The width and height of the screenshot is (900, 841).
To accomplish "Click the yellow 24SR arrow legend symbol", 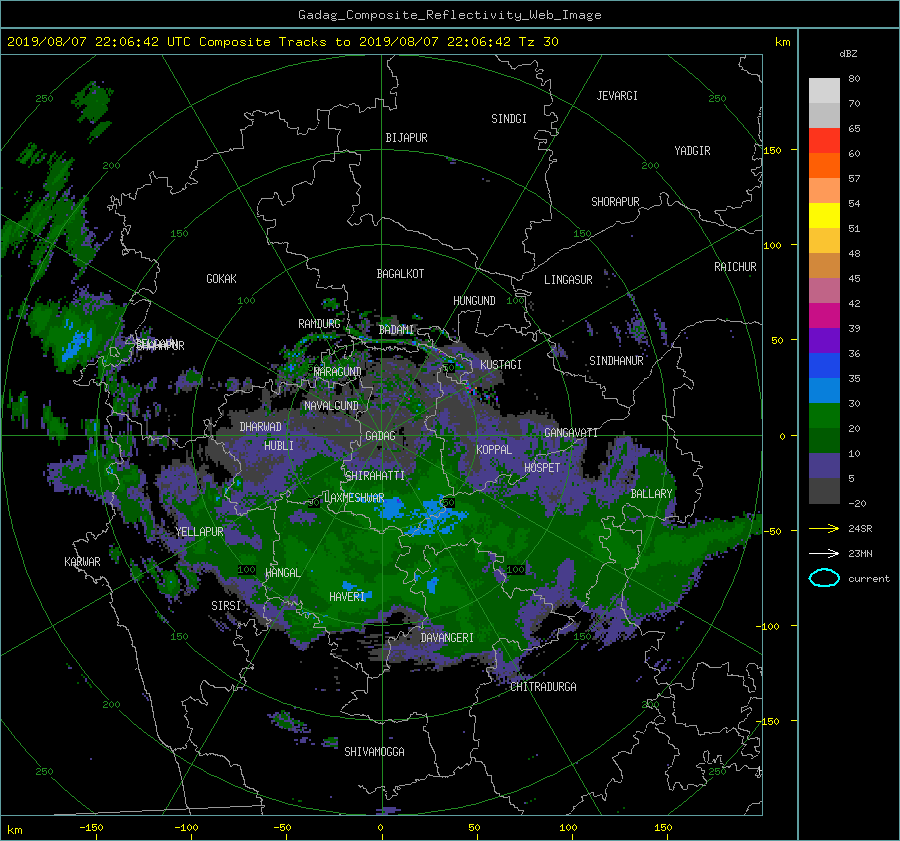I will tap(824, 529).
